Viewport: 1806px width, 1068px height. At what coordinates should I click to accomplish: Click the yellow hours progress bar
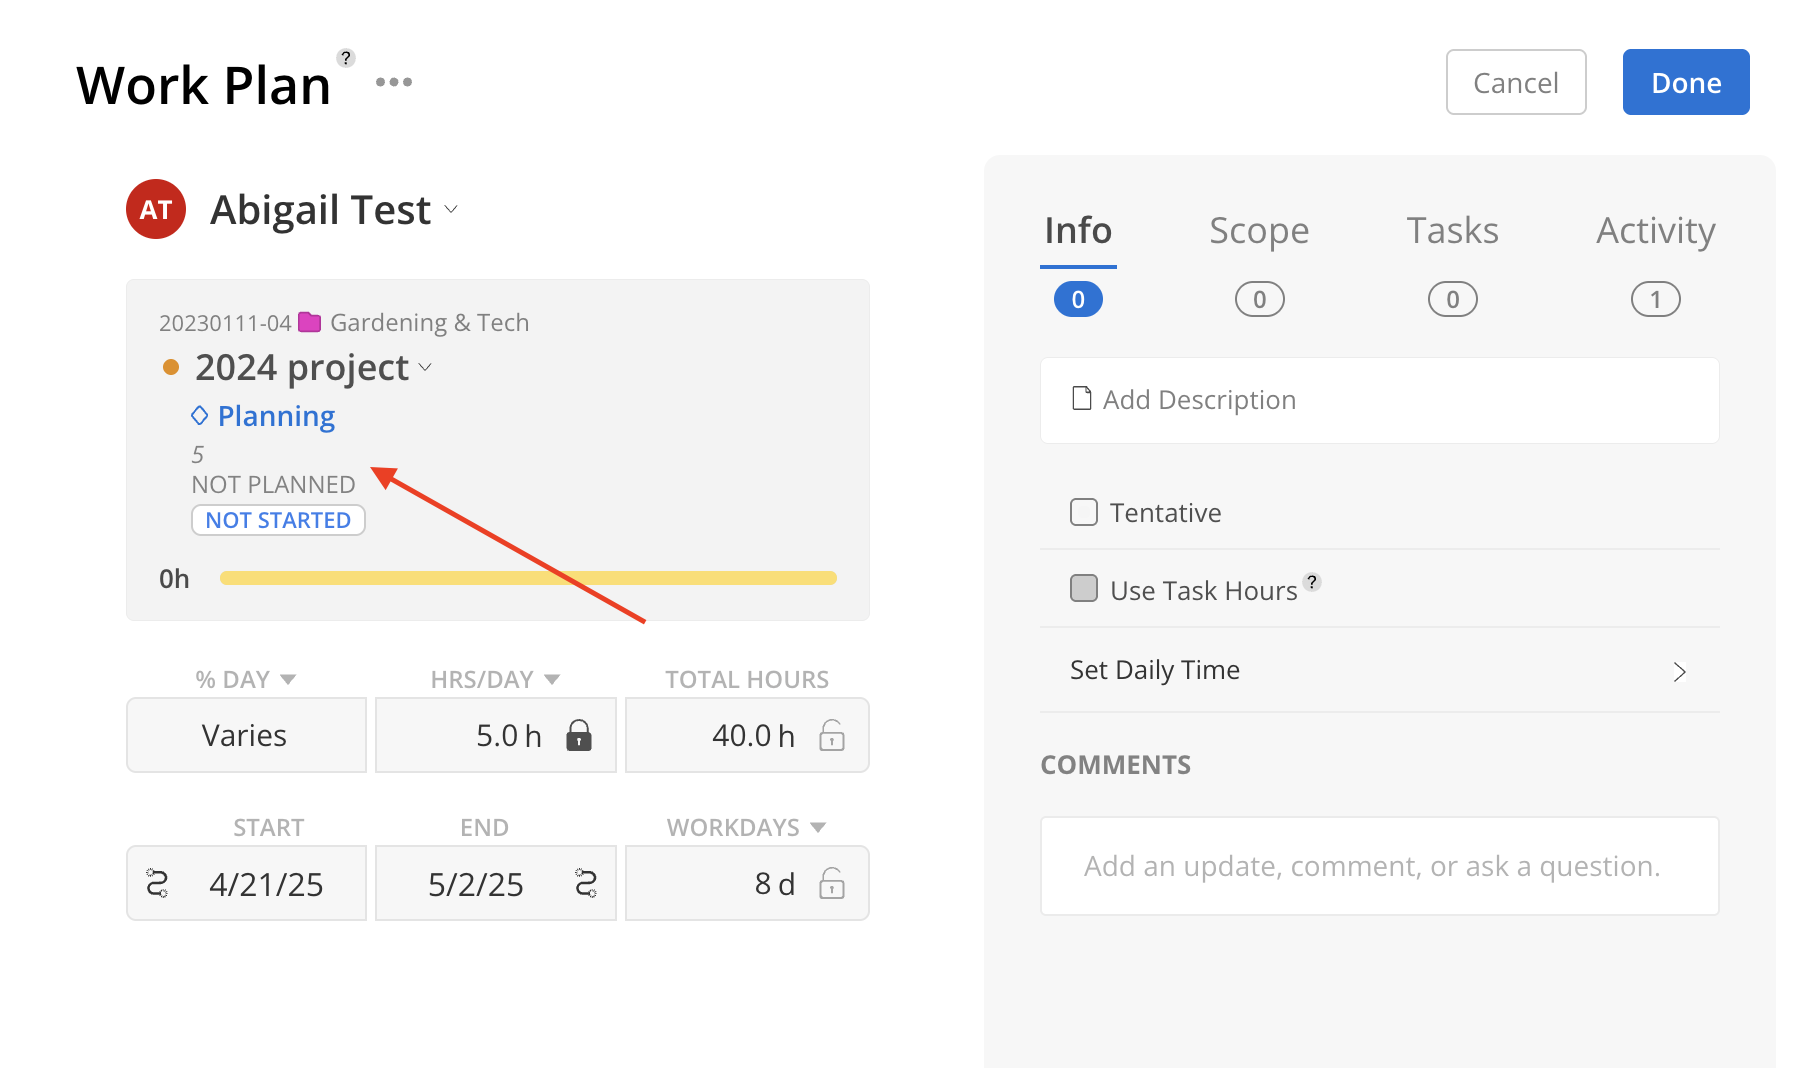528,578
